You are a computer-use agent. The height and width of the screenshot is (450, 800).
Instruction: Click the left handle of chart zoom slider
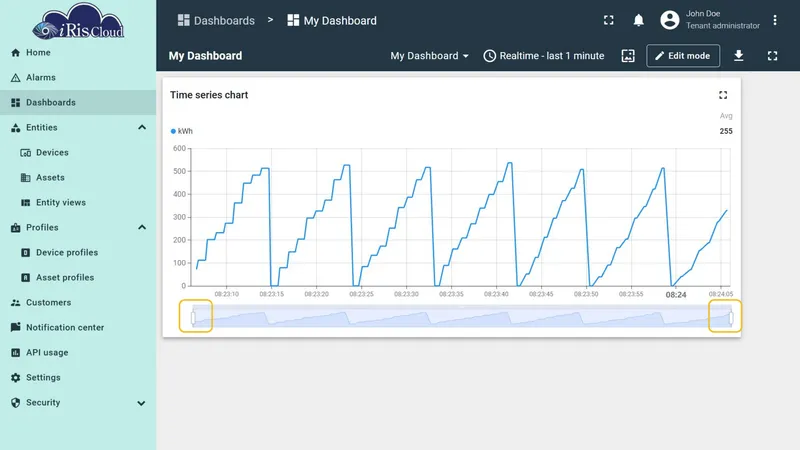pyautogui.click(x=193, y=317)
